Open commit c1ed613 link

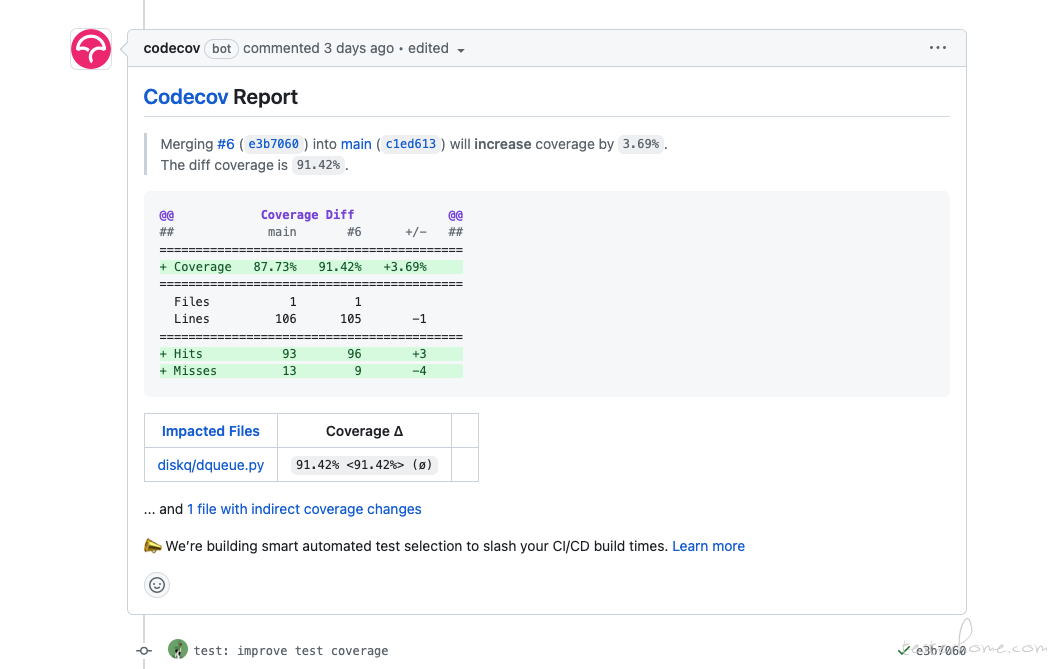[411, 145]
